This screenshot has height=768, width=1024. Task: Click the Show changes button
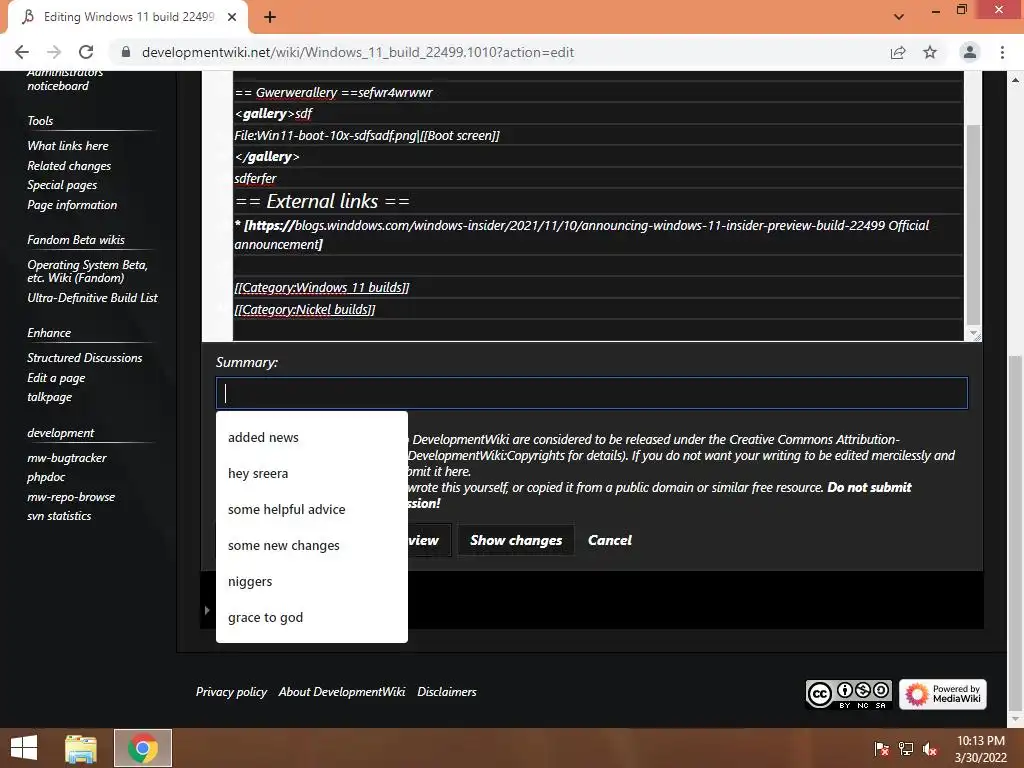[516, 540]
